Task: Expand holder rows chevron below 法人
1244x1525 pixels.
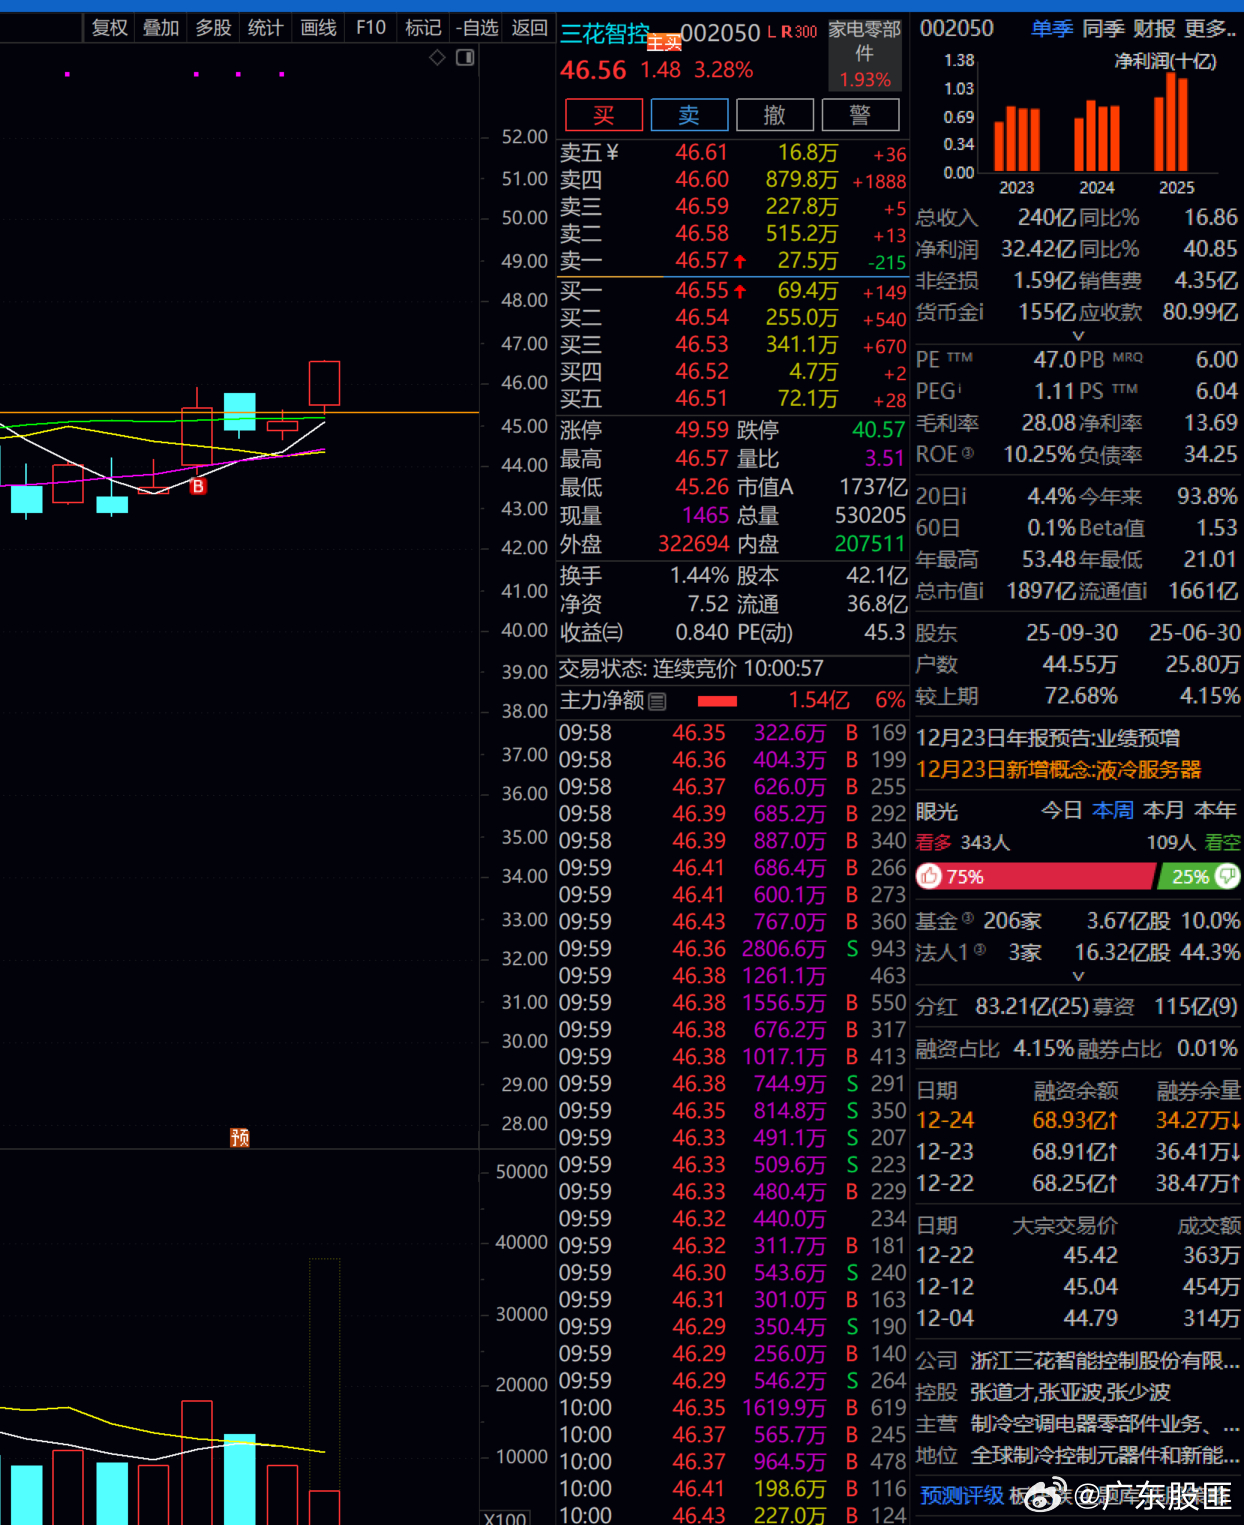Action: [1078, 976]
